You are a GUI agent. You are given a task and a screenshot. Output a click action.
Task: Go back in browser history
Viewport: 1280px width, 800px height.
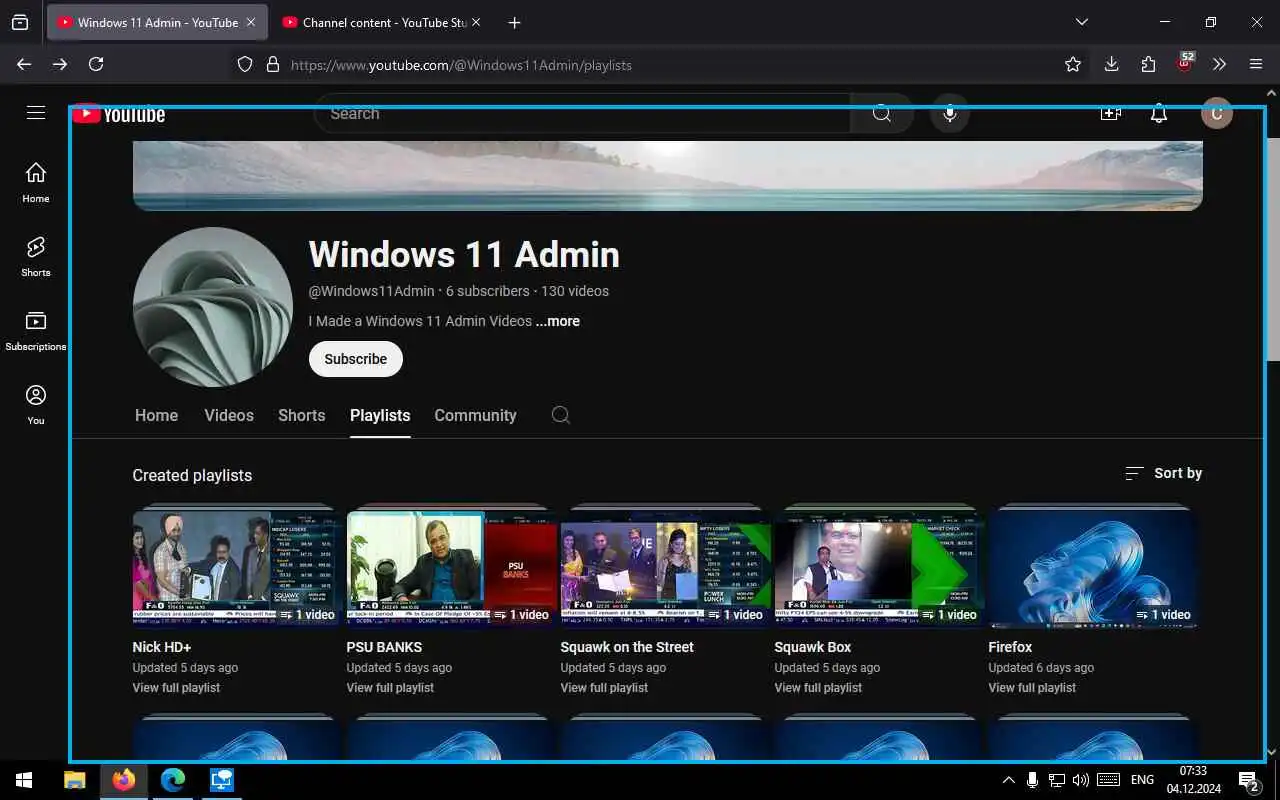(24, 64)
